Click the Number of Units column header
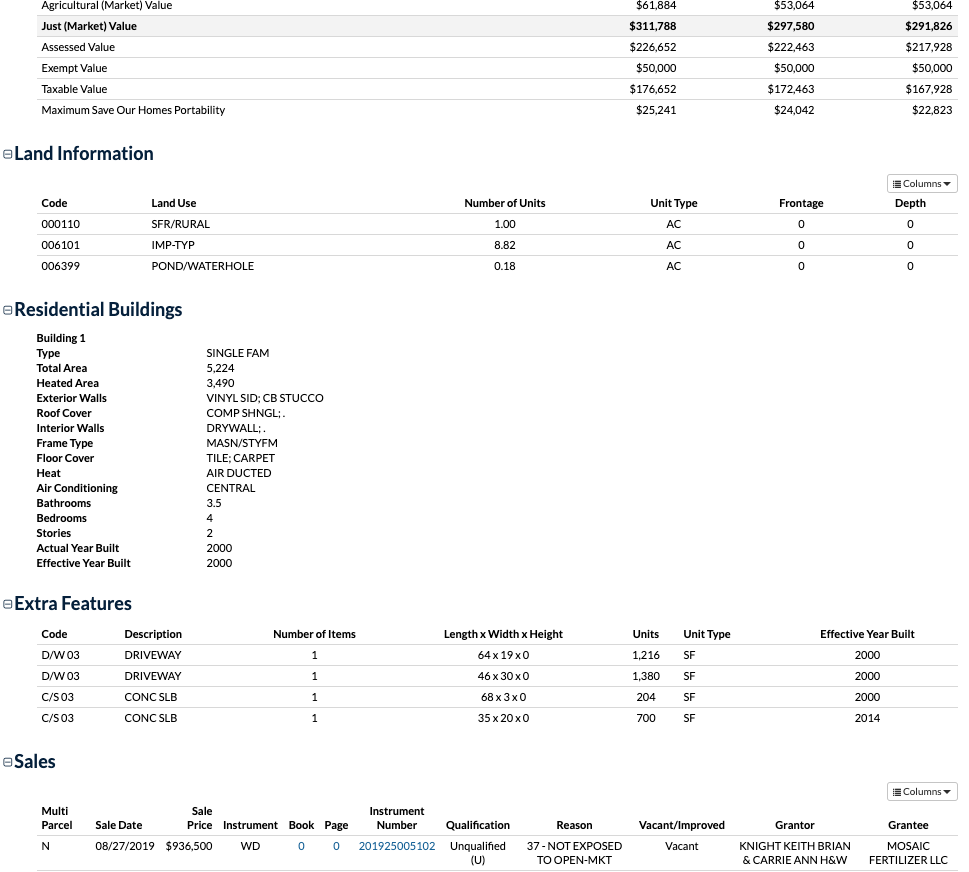Image resolution: width=969 pixels, height=872 pixels. pyautogui.click(x=505, y=203)
